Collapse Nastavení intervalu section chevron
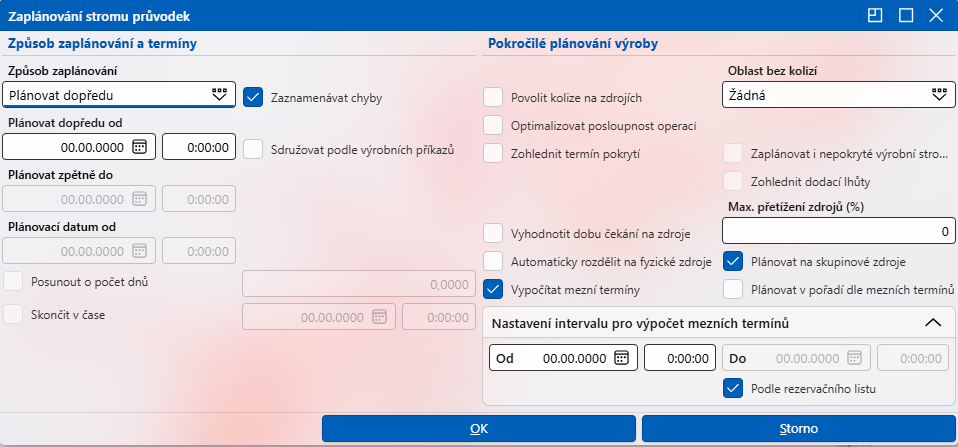This screenshot has width=958, height=447. [933, 323]
